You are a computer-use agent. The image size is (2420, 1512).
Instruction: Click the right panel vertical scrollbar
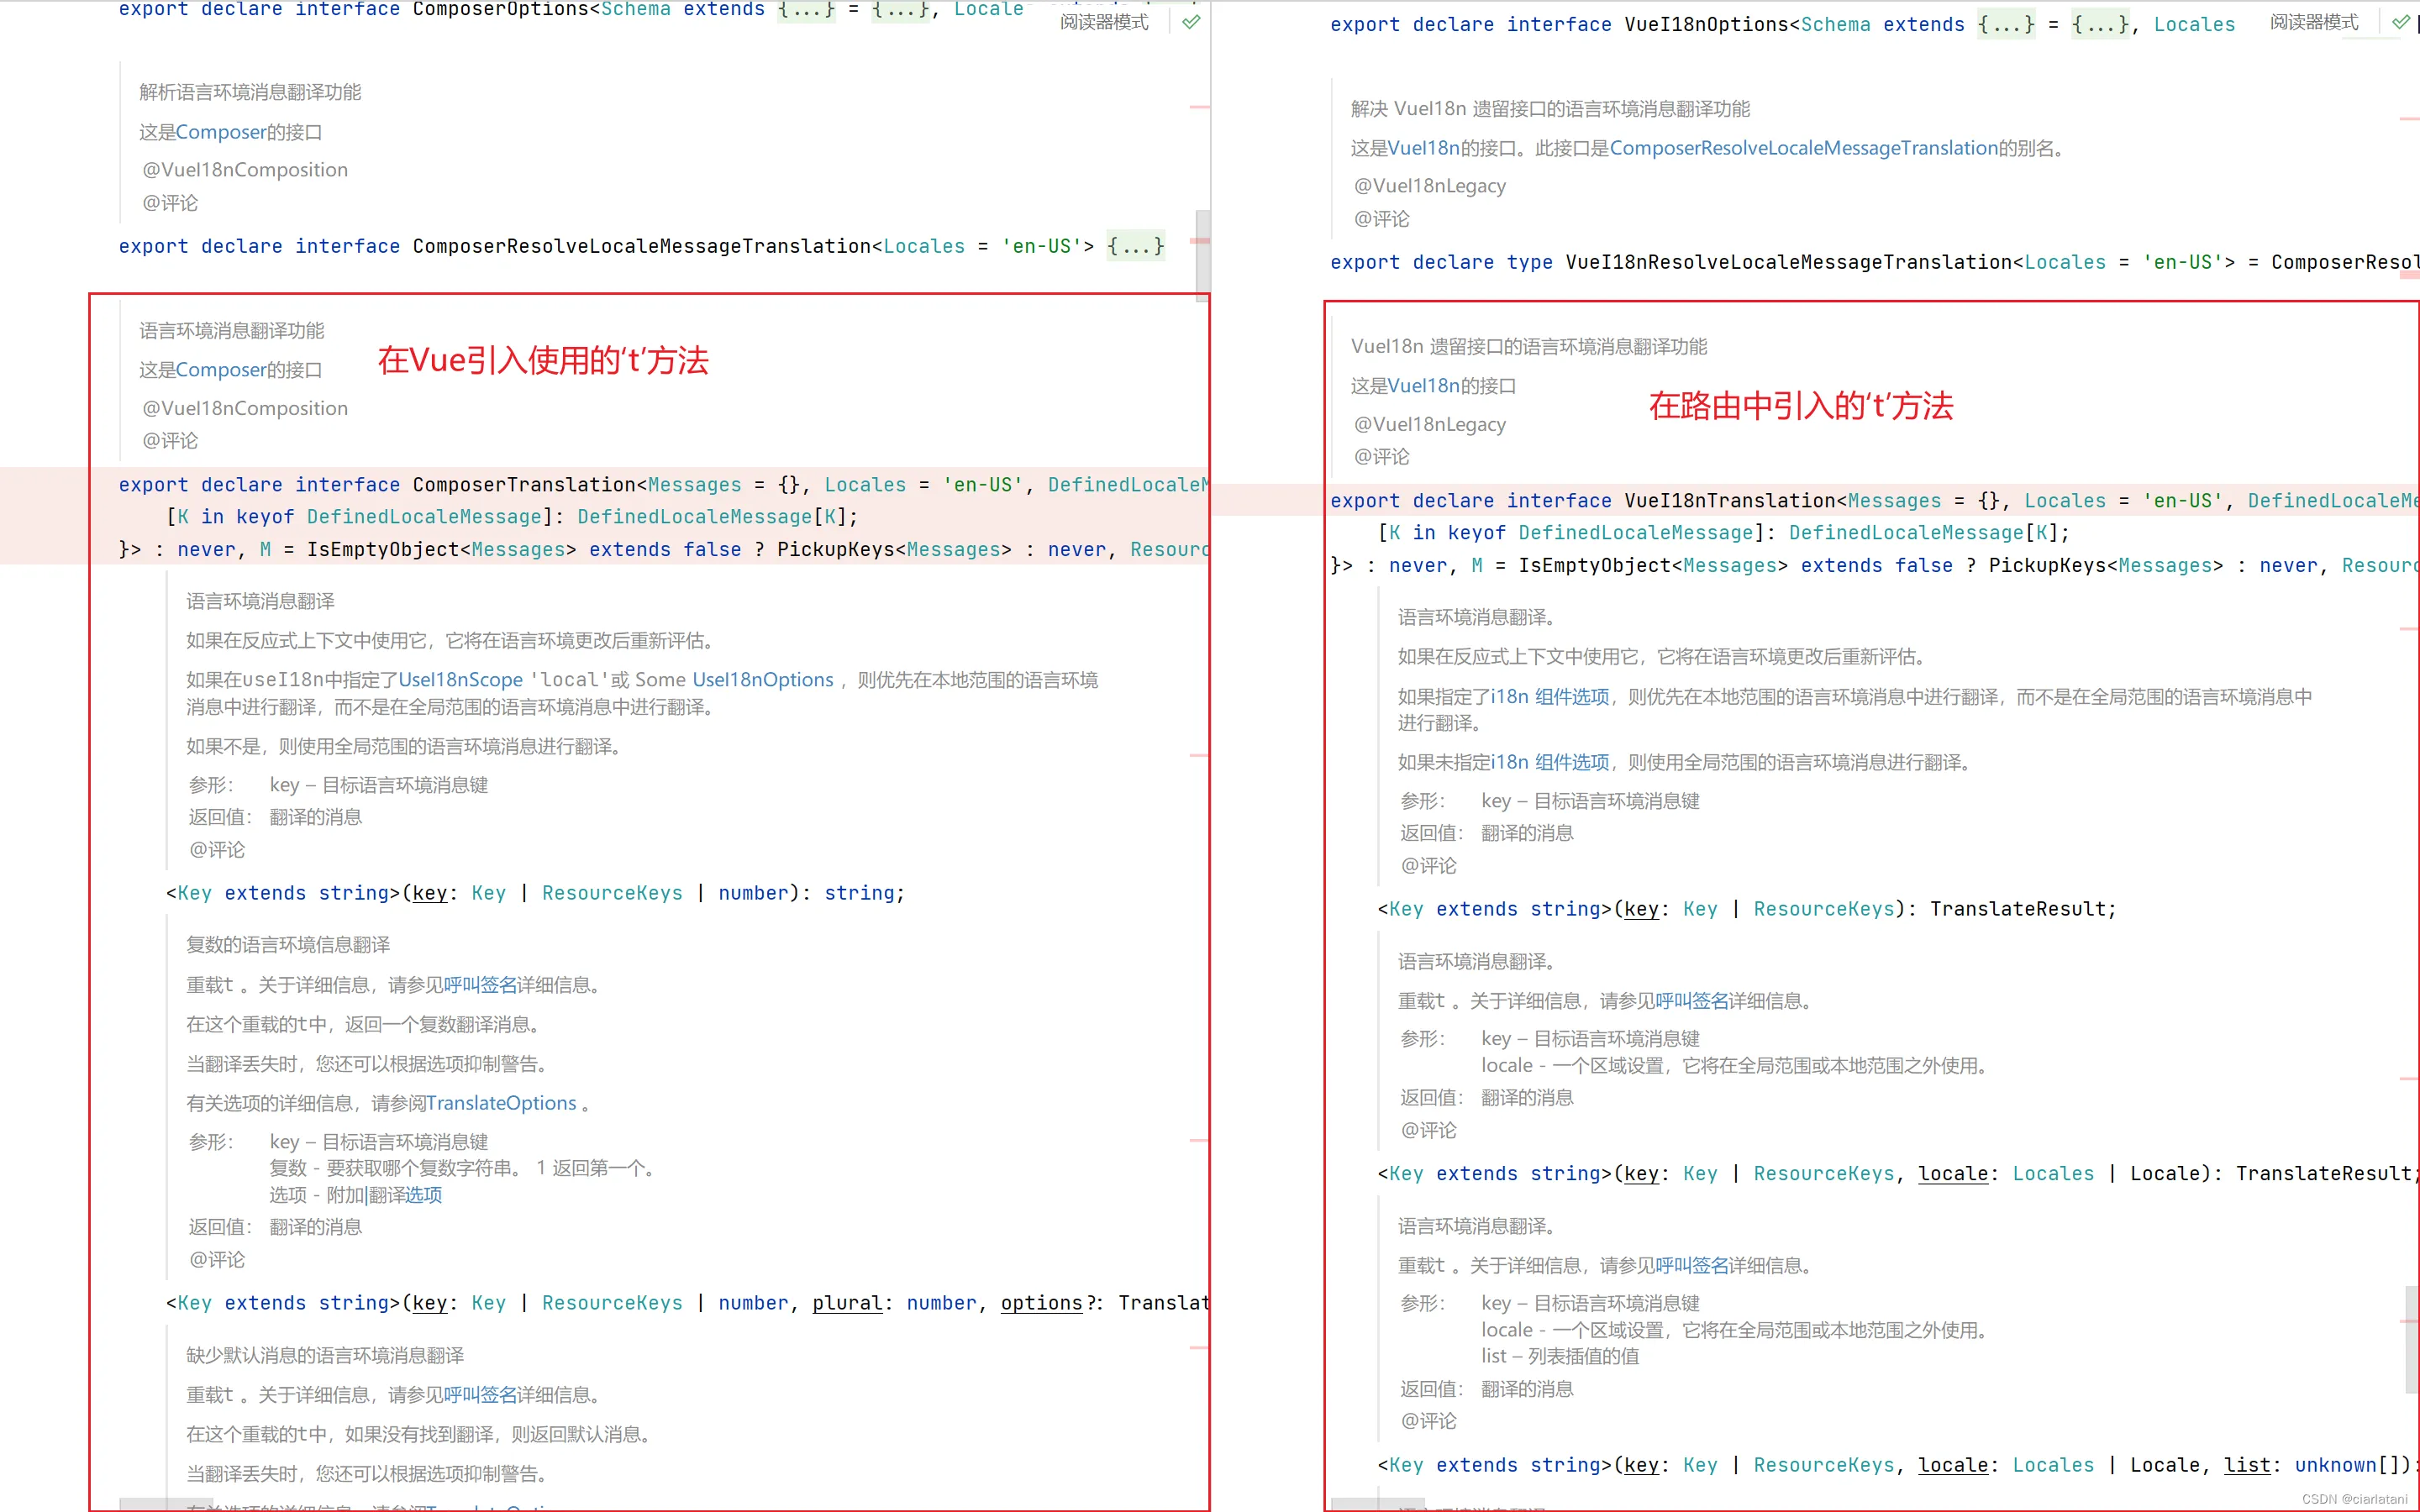click(x=2410, y=1340)
